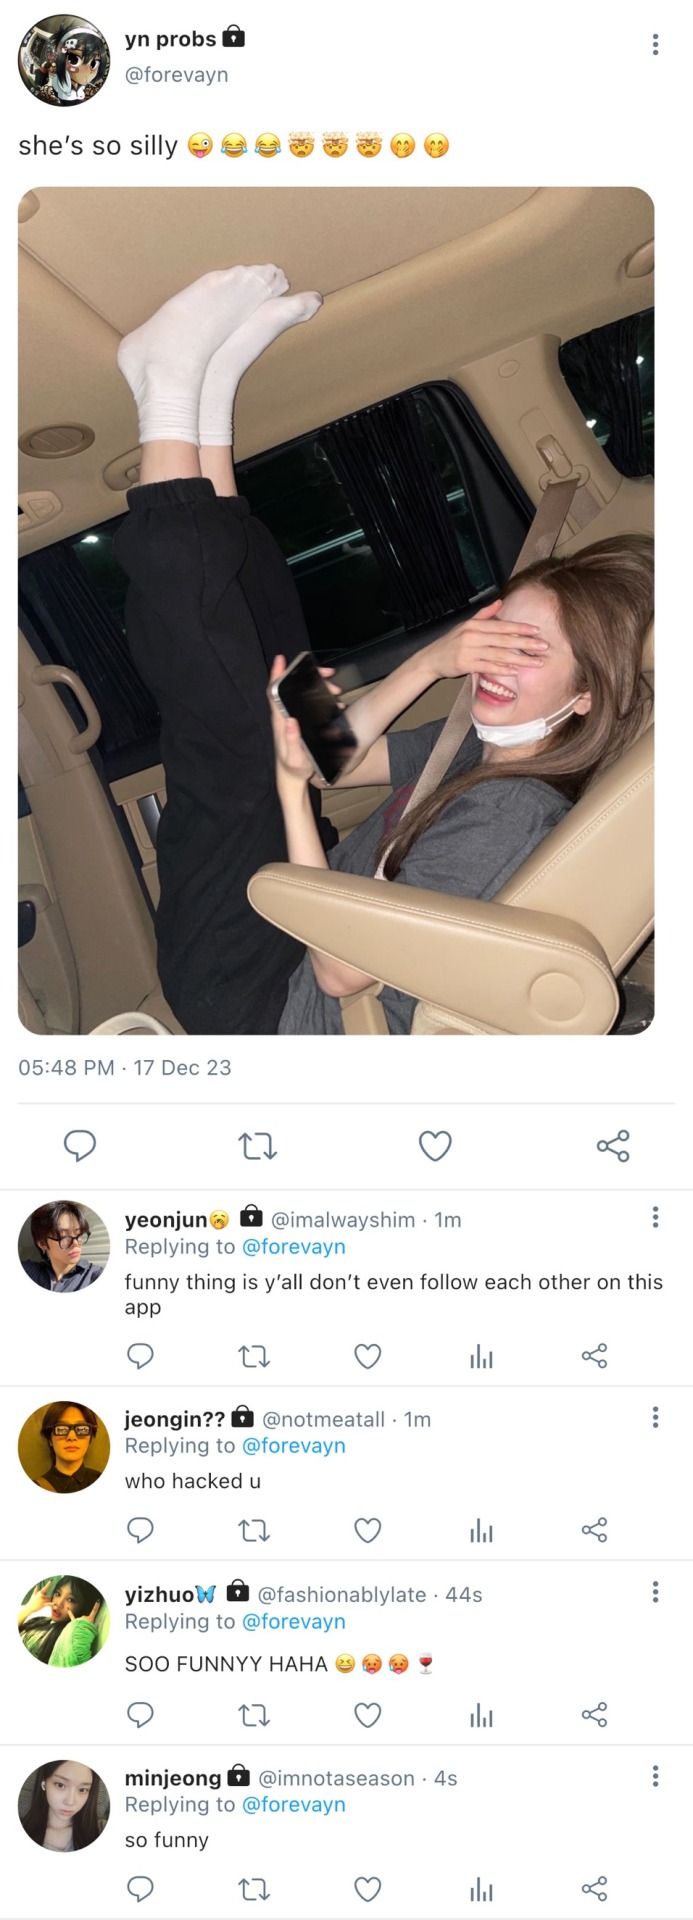Open more options on yizhuo's reply
Viewport: 693px width, 1920px height.
655,1592
